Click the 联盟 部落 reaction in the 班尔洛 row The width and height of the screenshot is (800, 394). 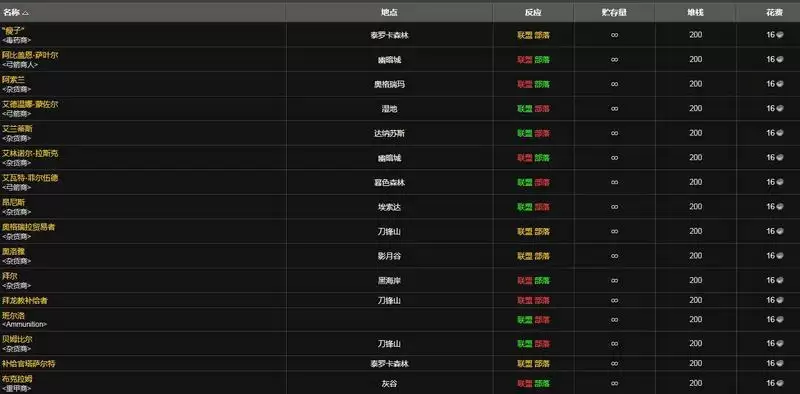[x=533, y=319]
